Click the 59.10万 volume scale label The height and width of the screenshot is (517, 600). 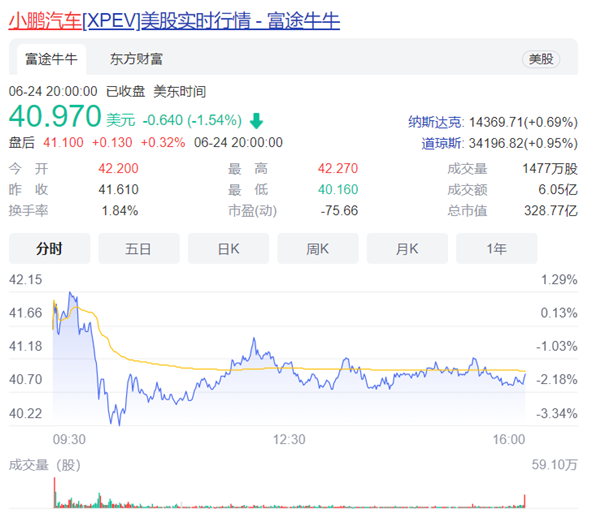(x=554, y=465)
